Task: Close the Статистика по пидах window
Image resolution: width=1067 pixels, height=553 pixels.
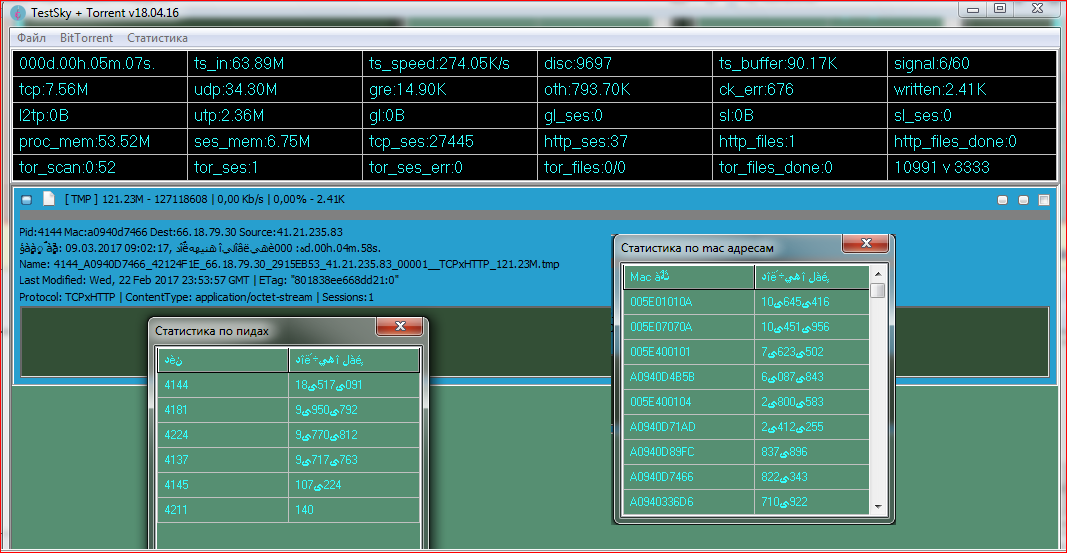Action: coord(400,326)
